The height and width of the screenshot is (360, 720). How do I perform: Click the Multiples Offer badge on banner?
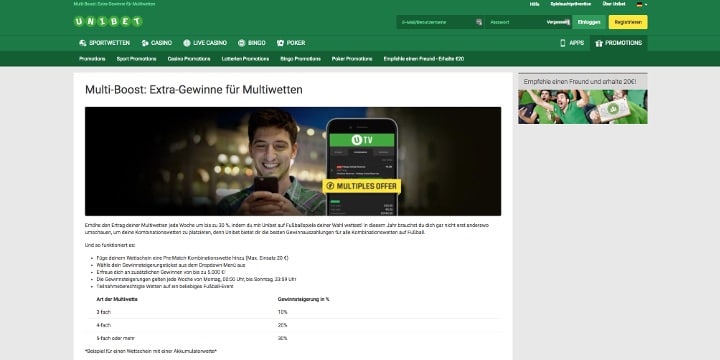(361, 186)
